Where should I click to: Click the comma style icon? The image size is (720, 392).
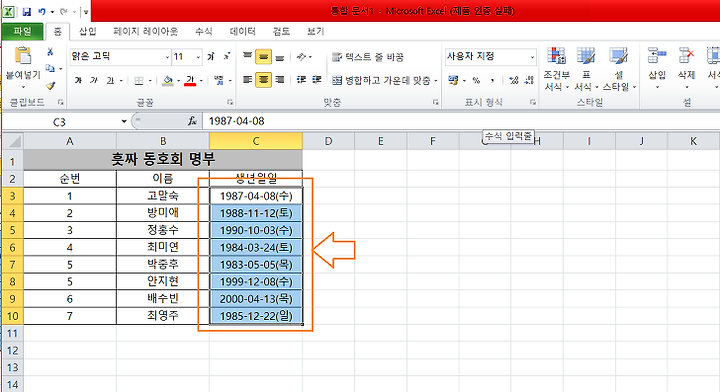[492, 80]
